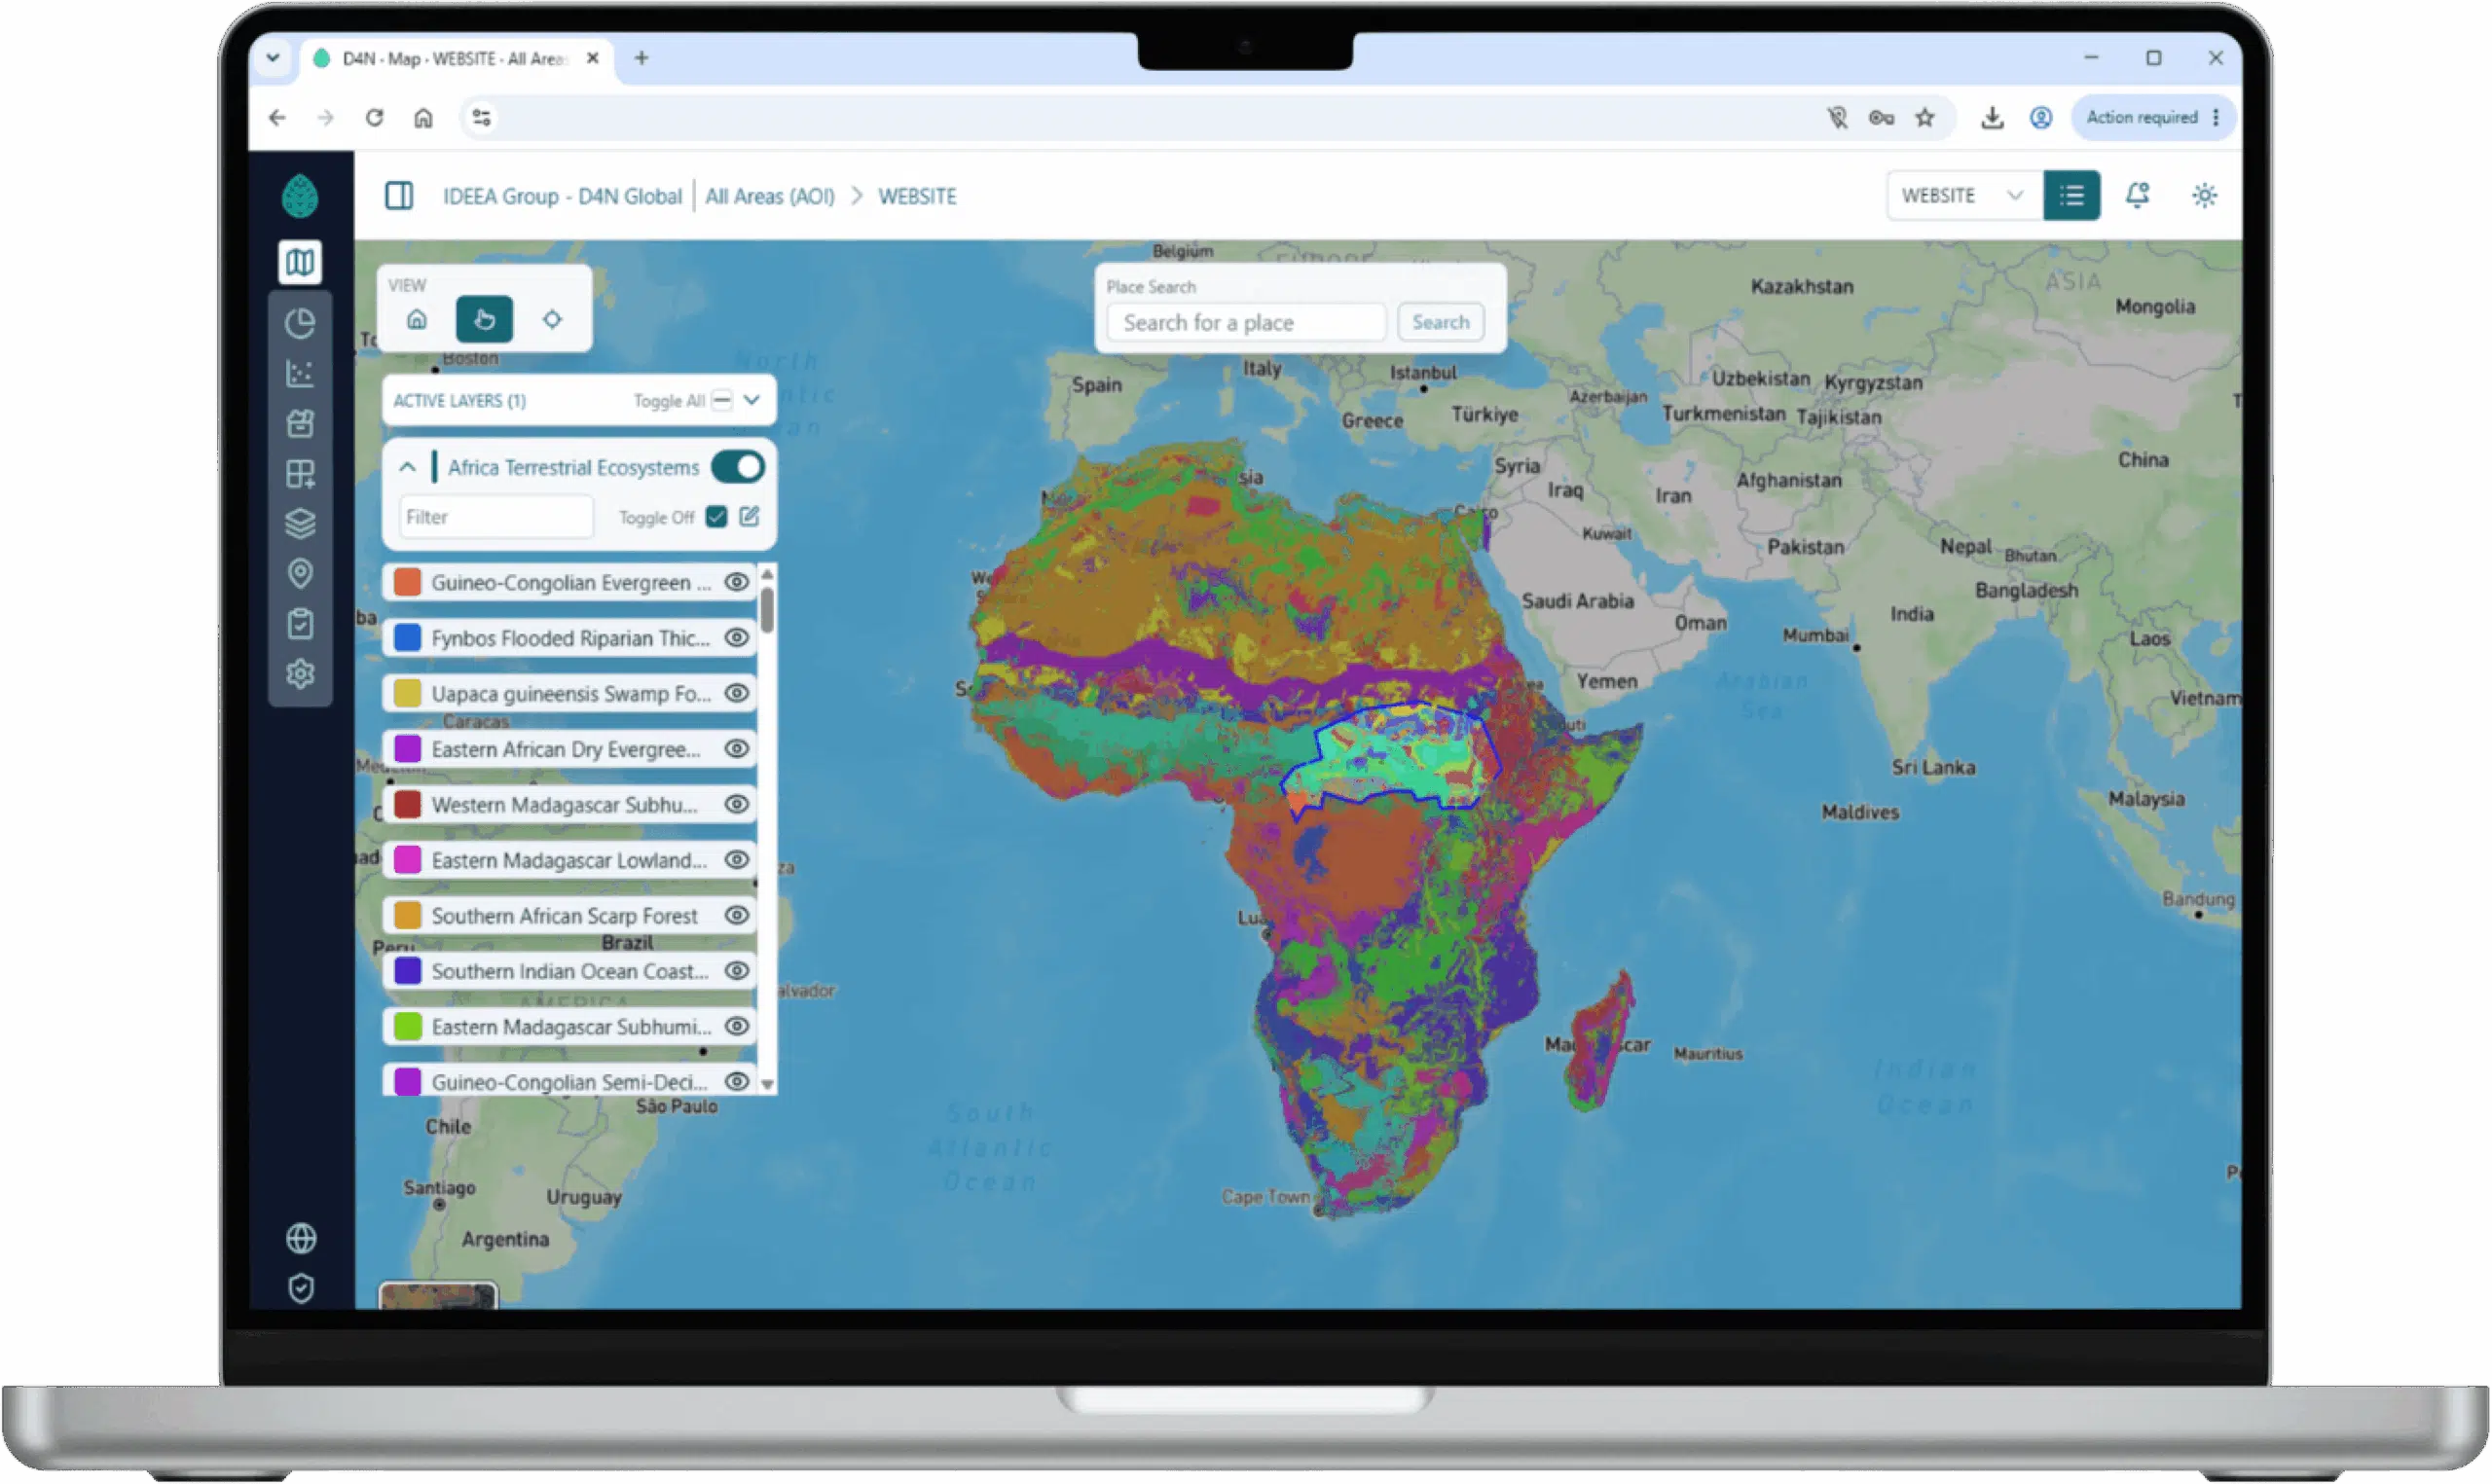Open browser tab search dropdown

point(273,58)
